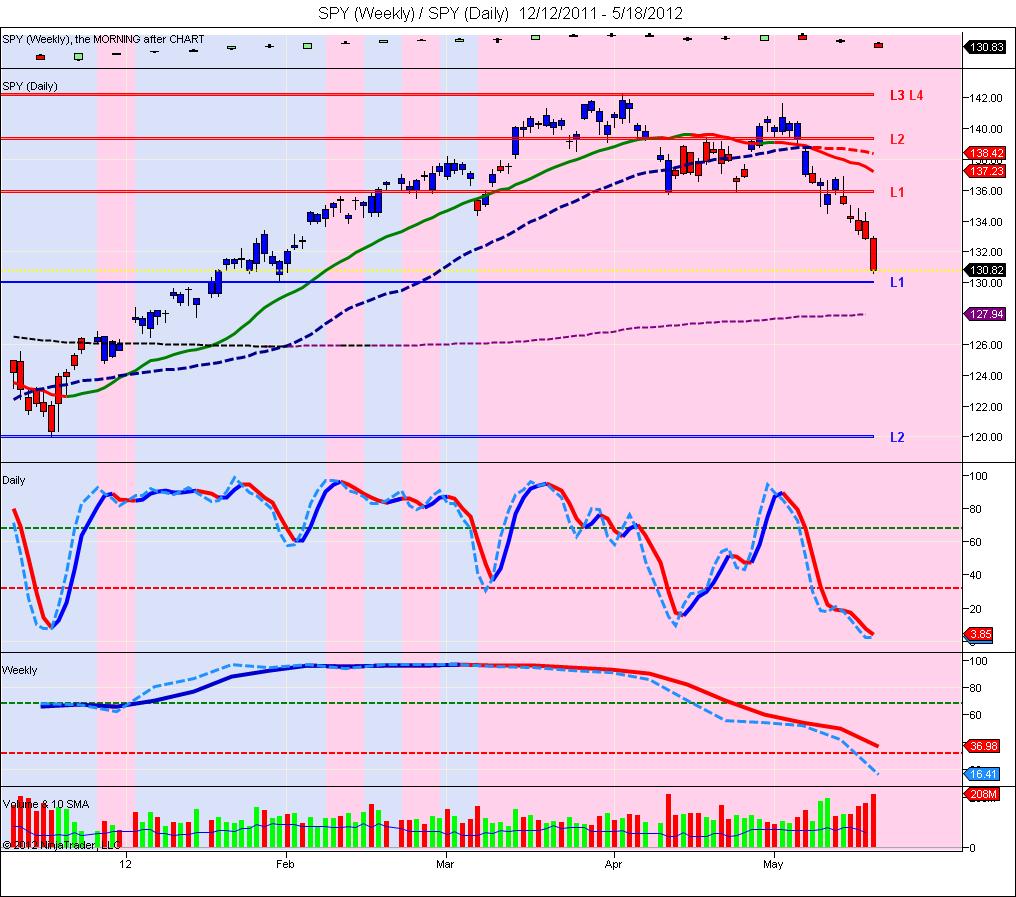Click the red "L2" resistance label
Image resolution: width=1016 pixels, height=897 pixels.
(897, 139)
